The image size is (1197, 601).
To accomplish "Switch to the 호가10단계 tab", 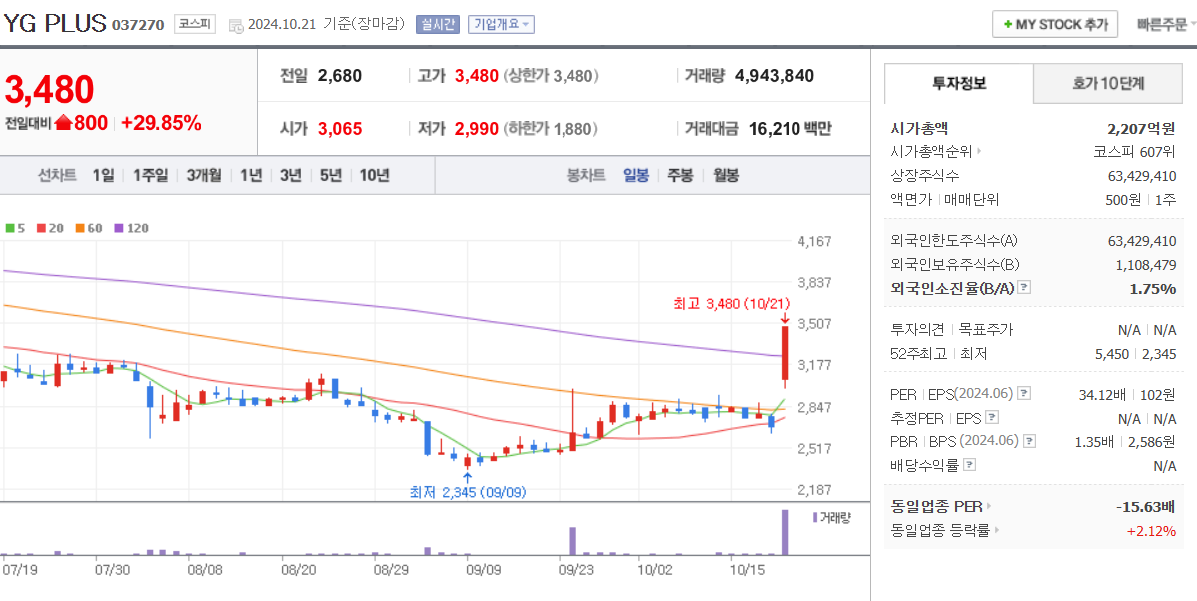I will 1108,83.
